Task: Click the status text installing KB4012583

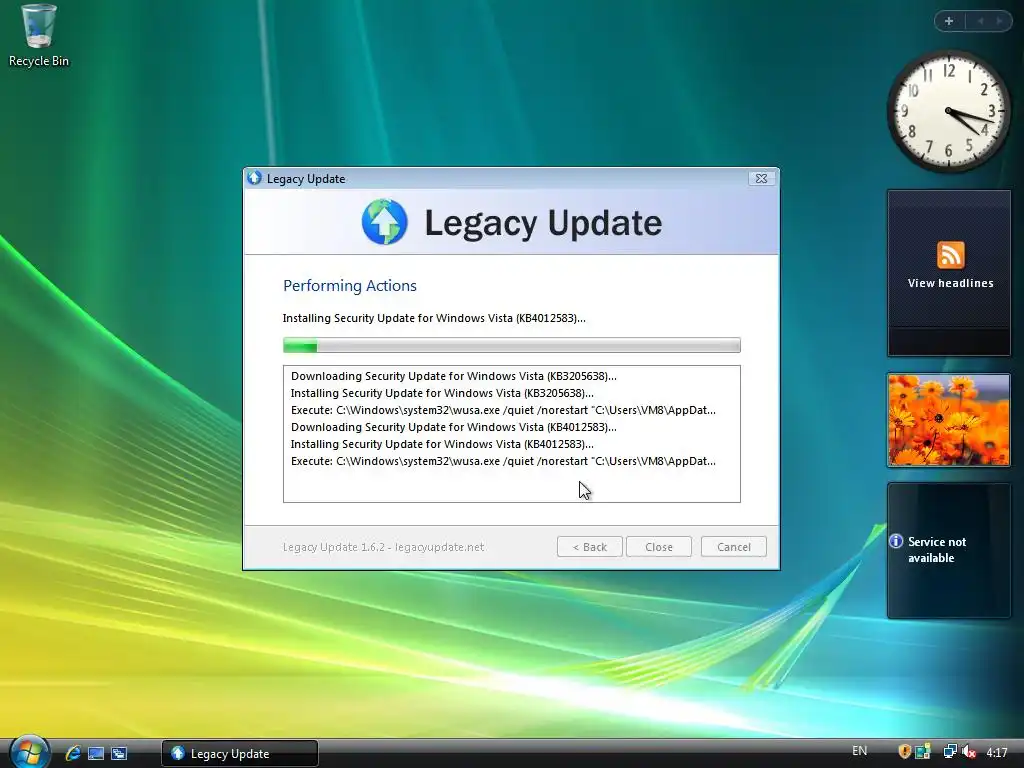Action: tap(434, 318)
